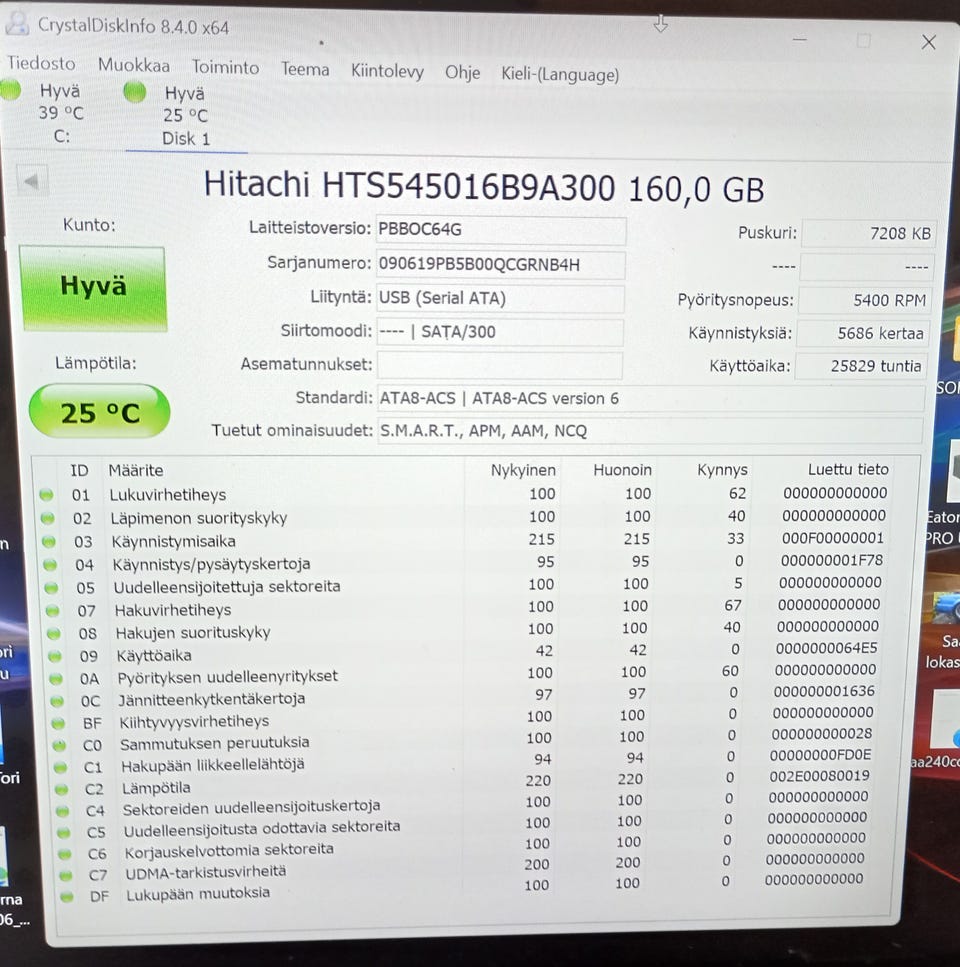960x967 pixels.
Task: Click the Käynnistyksiä 5686 kertaa value
Action: click(x=863, y=334)
